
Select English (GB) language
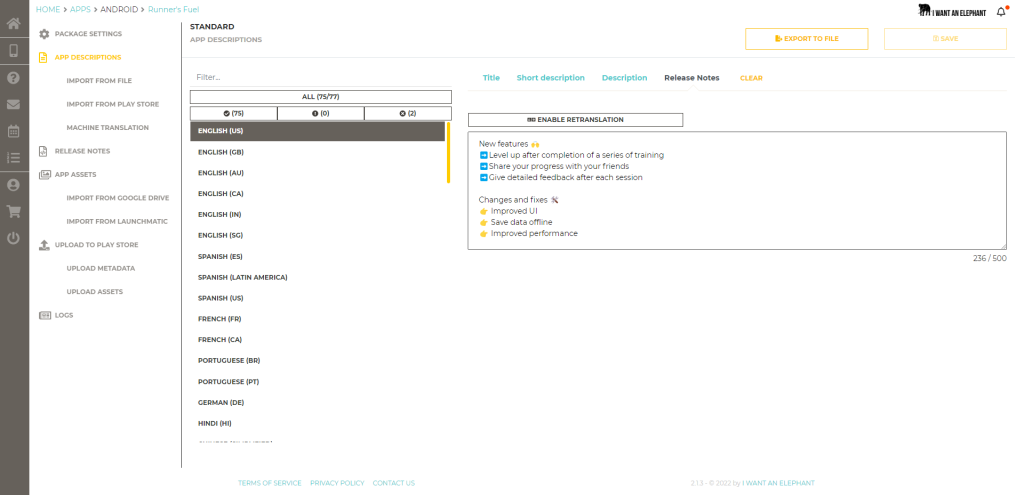[317, 152]
